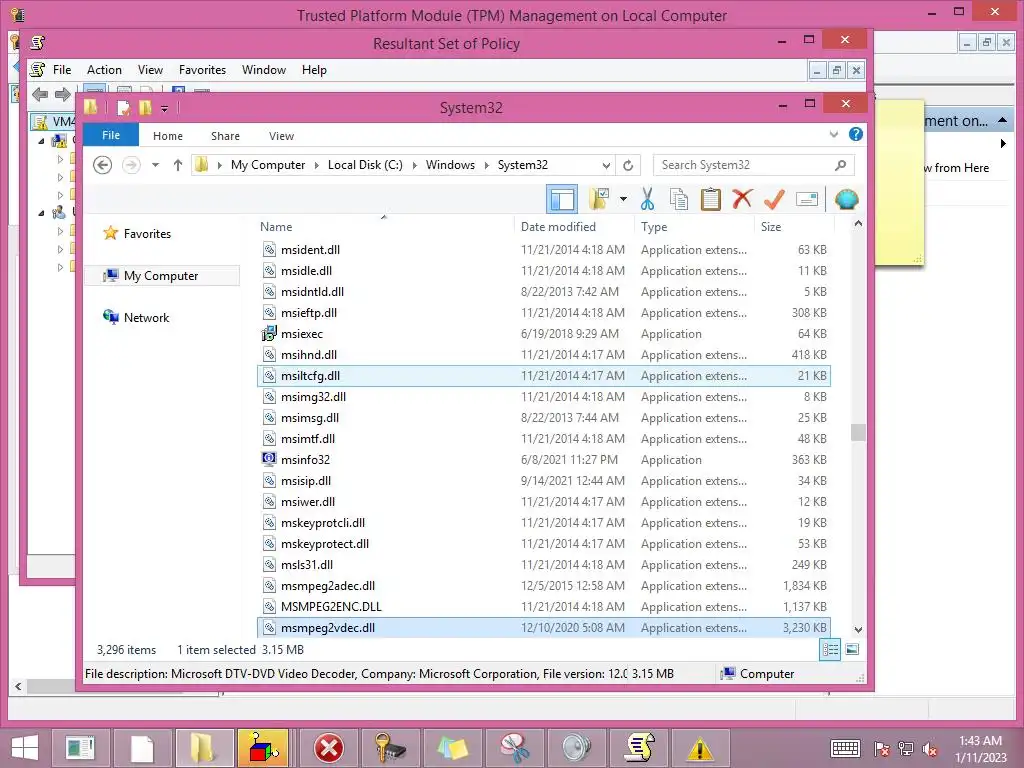Open Action menu in Resultant Set of Policy

(x=104, y=70)
